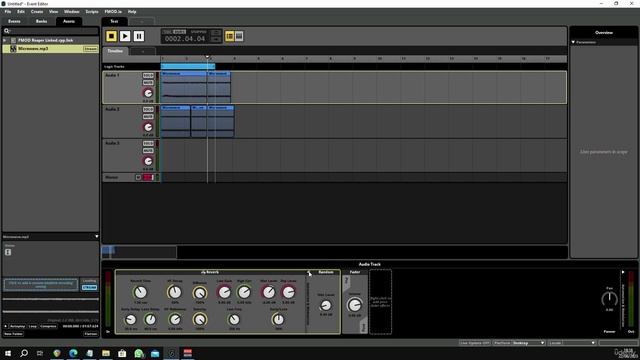
Task: Switch to the Events tab
Action: pos(14,21)
